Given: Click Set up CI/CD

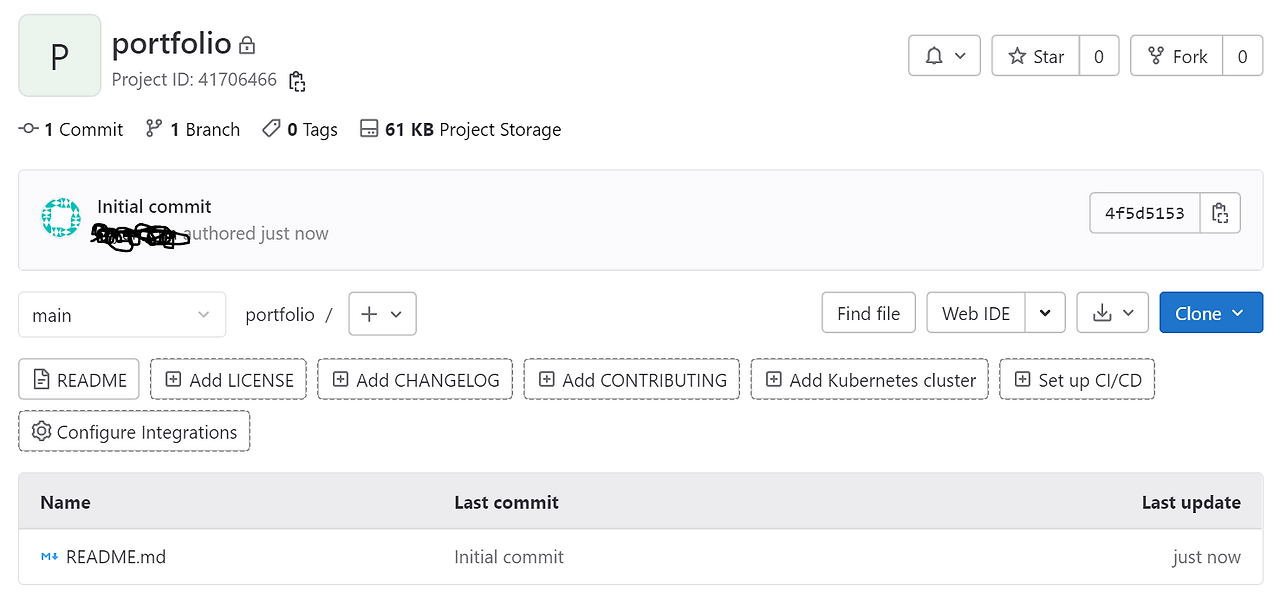Looking at the screenshot, I should [x=1077, y=379].
